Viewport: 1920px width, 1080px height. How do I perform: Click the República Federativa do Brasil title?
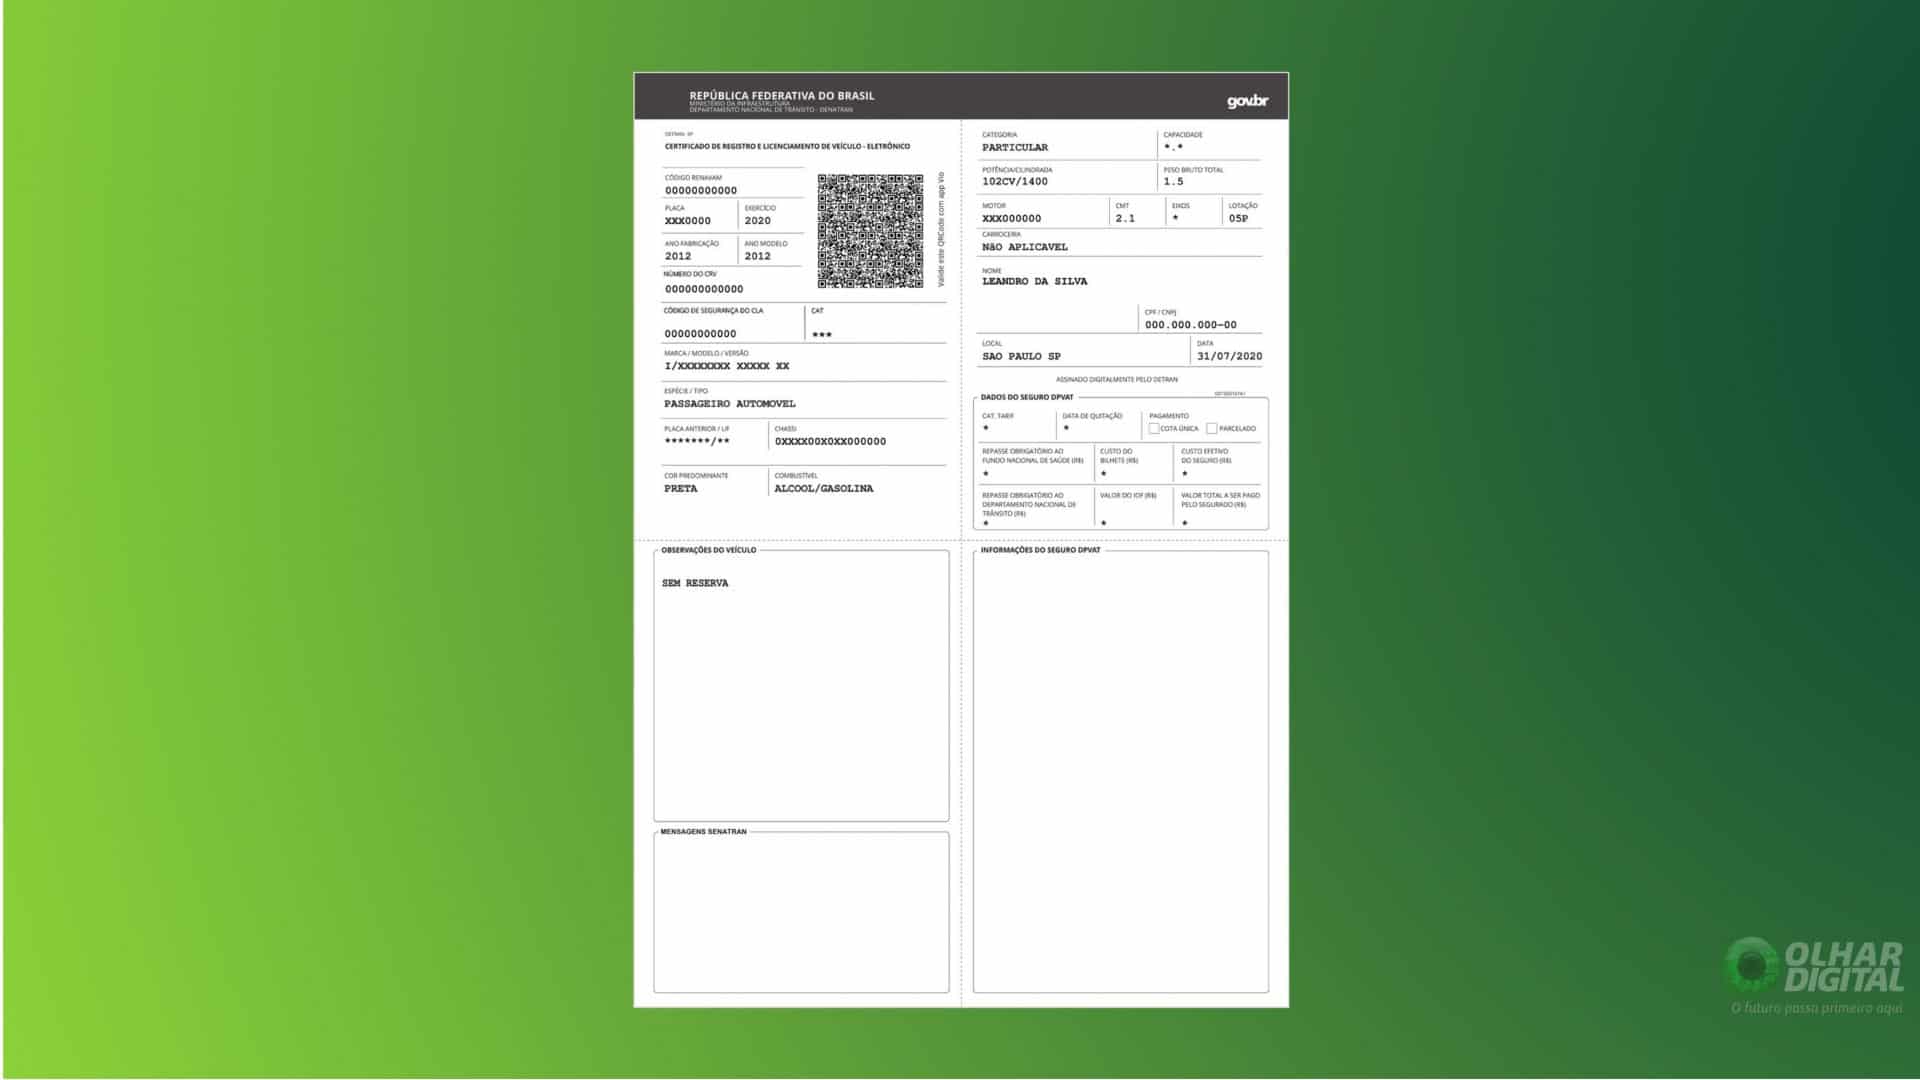(x=781, y=96)
